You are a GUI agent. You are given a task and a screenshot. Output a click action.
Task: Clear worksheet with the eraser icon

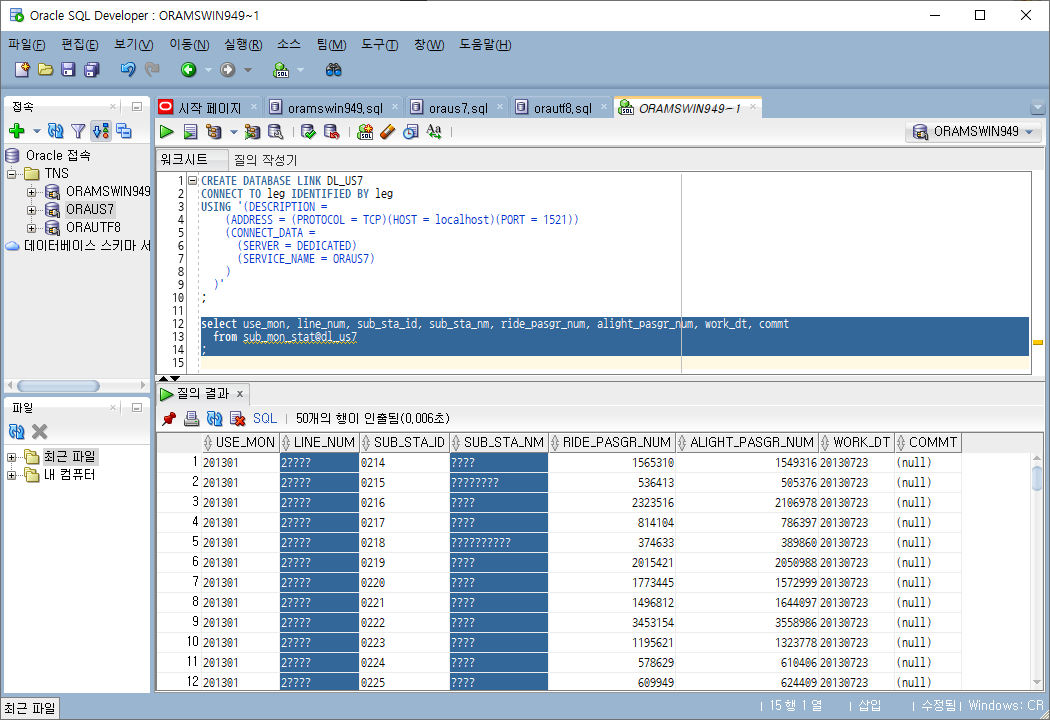point(388,132)
